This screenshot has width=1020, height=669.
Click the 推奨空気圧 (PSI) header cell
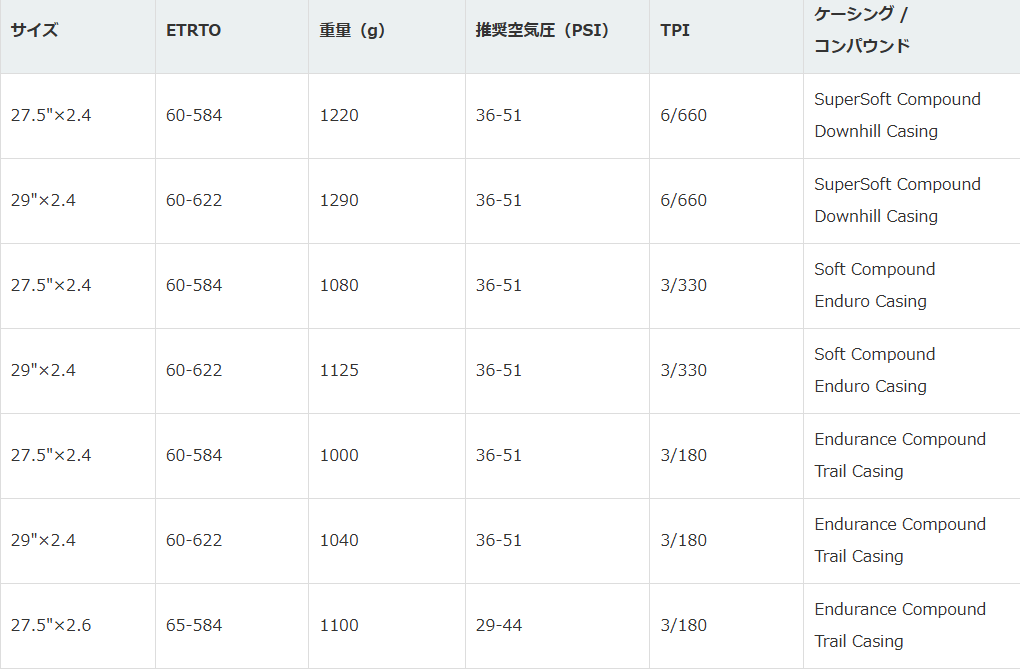[542, 30]
